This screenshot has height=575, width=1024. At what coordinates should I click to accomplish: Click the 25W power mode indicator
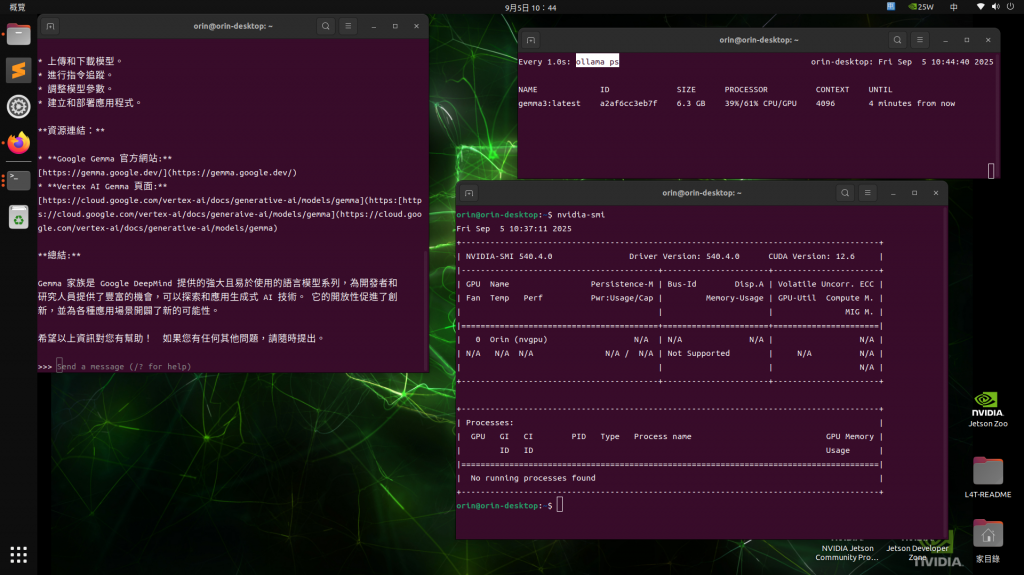921,7
